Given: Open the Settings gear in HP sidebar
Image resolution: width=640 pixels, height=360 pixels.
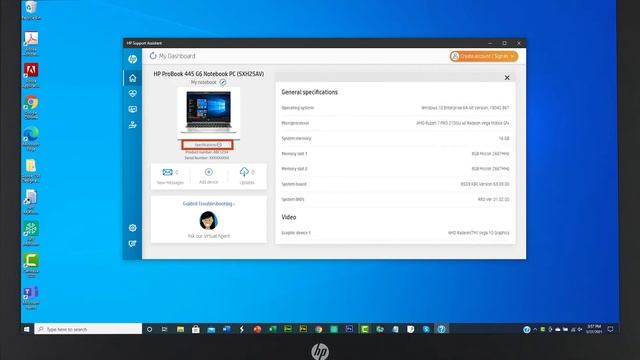Looking at the screenshot, I should point(132,228).
